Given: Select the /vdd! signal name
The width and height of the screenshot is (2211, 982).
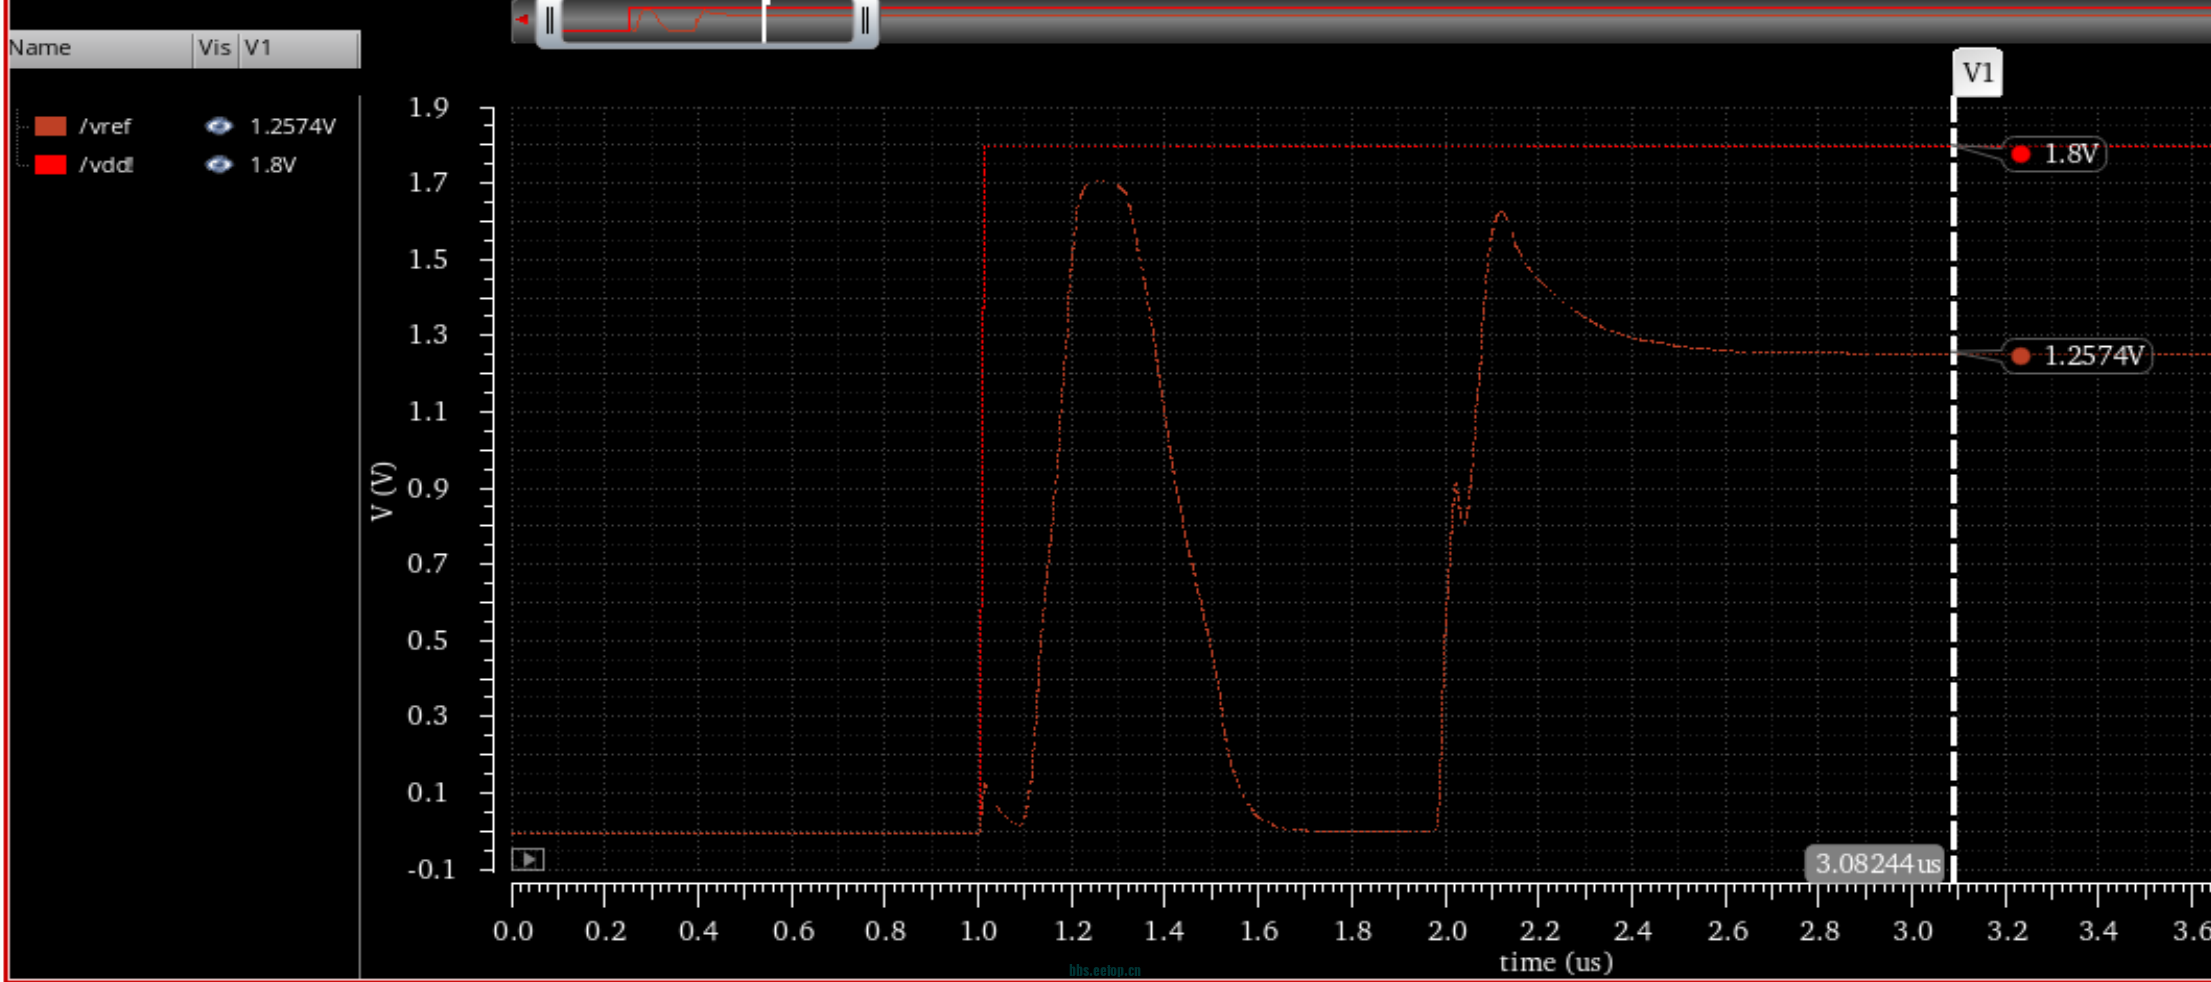Looking at the screenshot, I should click(106, 164).
